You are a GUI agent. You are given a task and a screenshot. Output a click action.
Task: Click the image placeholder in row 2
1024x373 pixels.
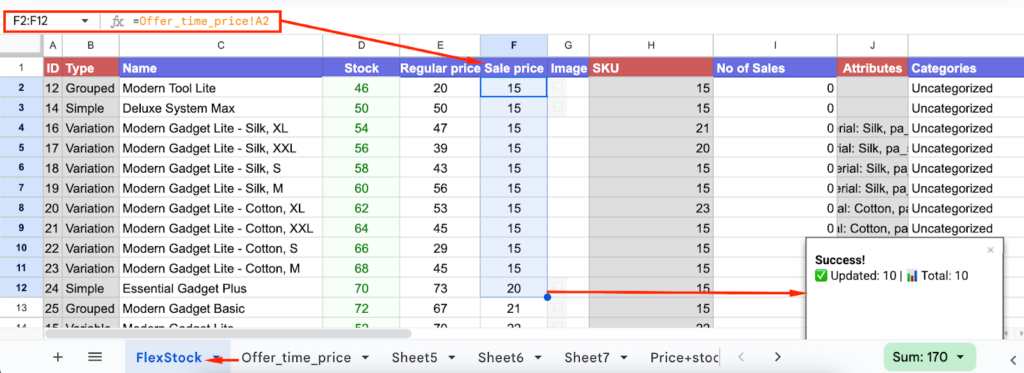[x=557, y=88]
